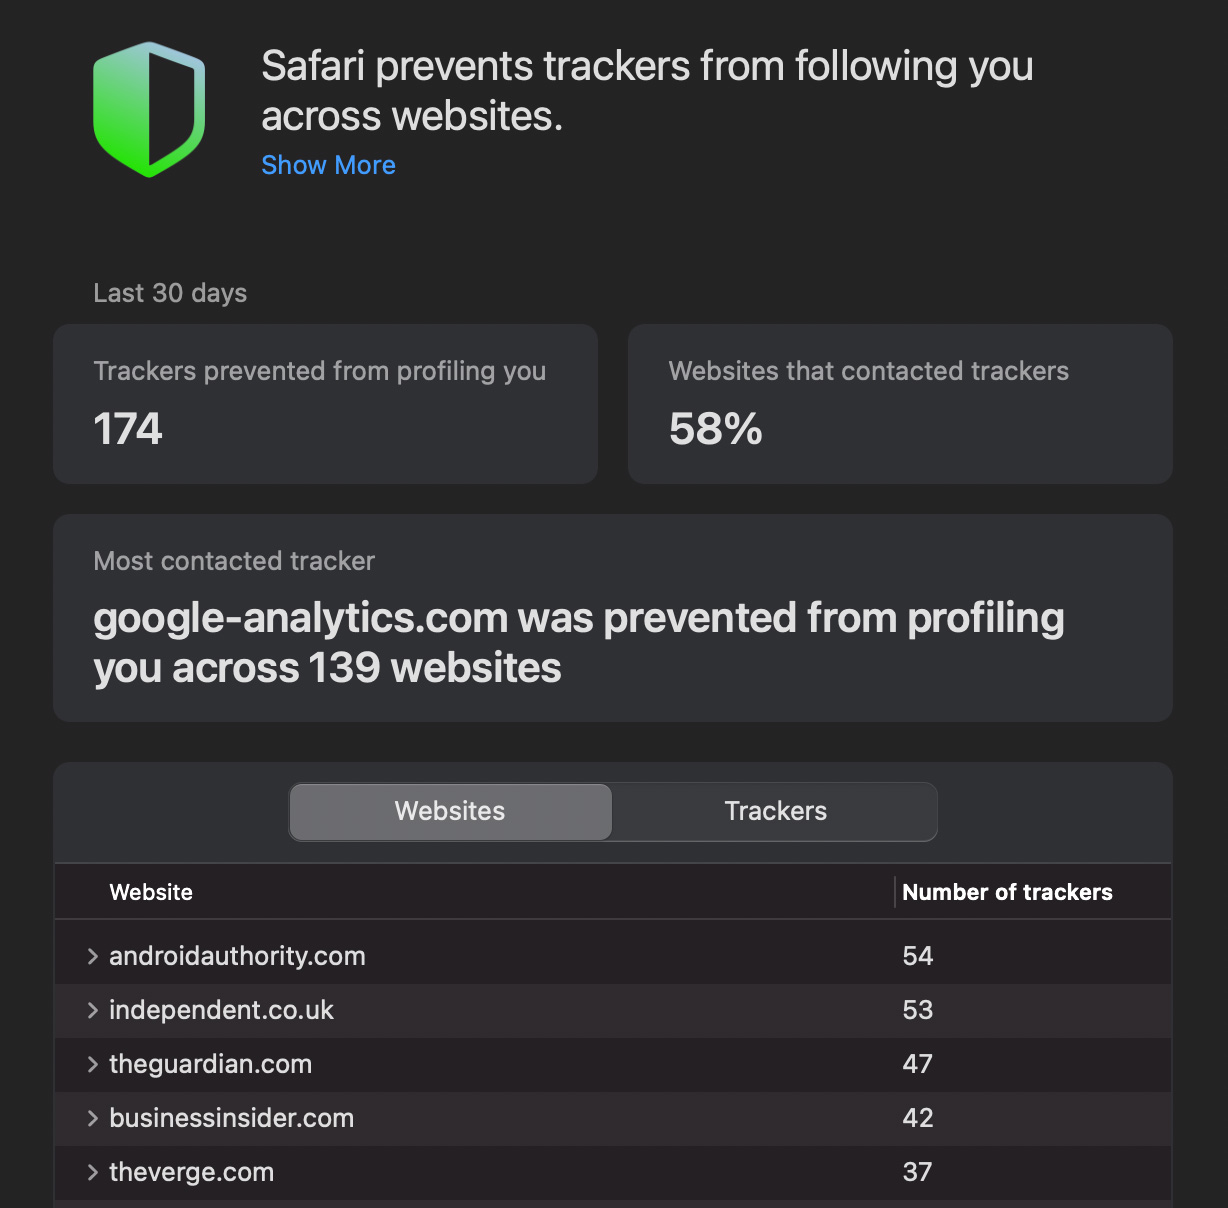Expand theverge.com disclosure arrow
1228x1208 pixels.
tap(92, 1172)
